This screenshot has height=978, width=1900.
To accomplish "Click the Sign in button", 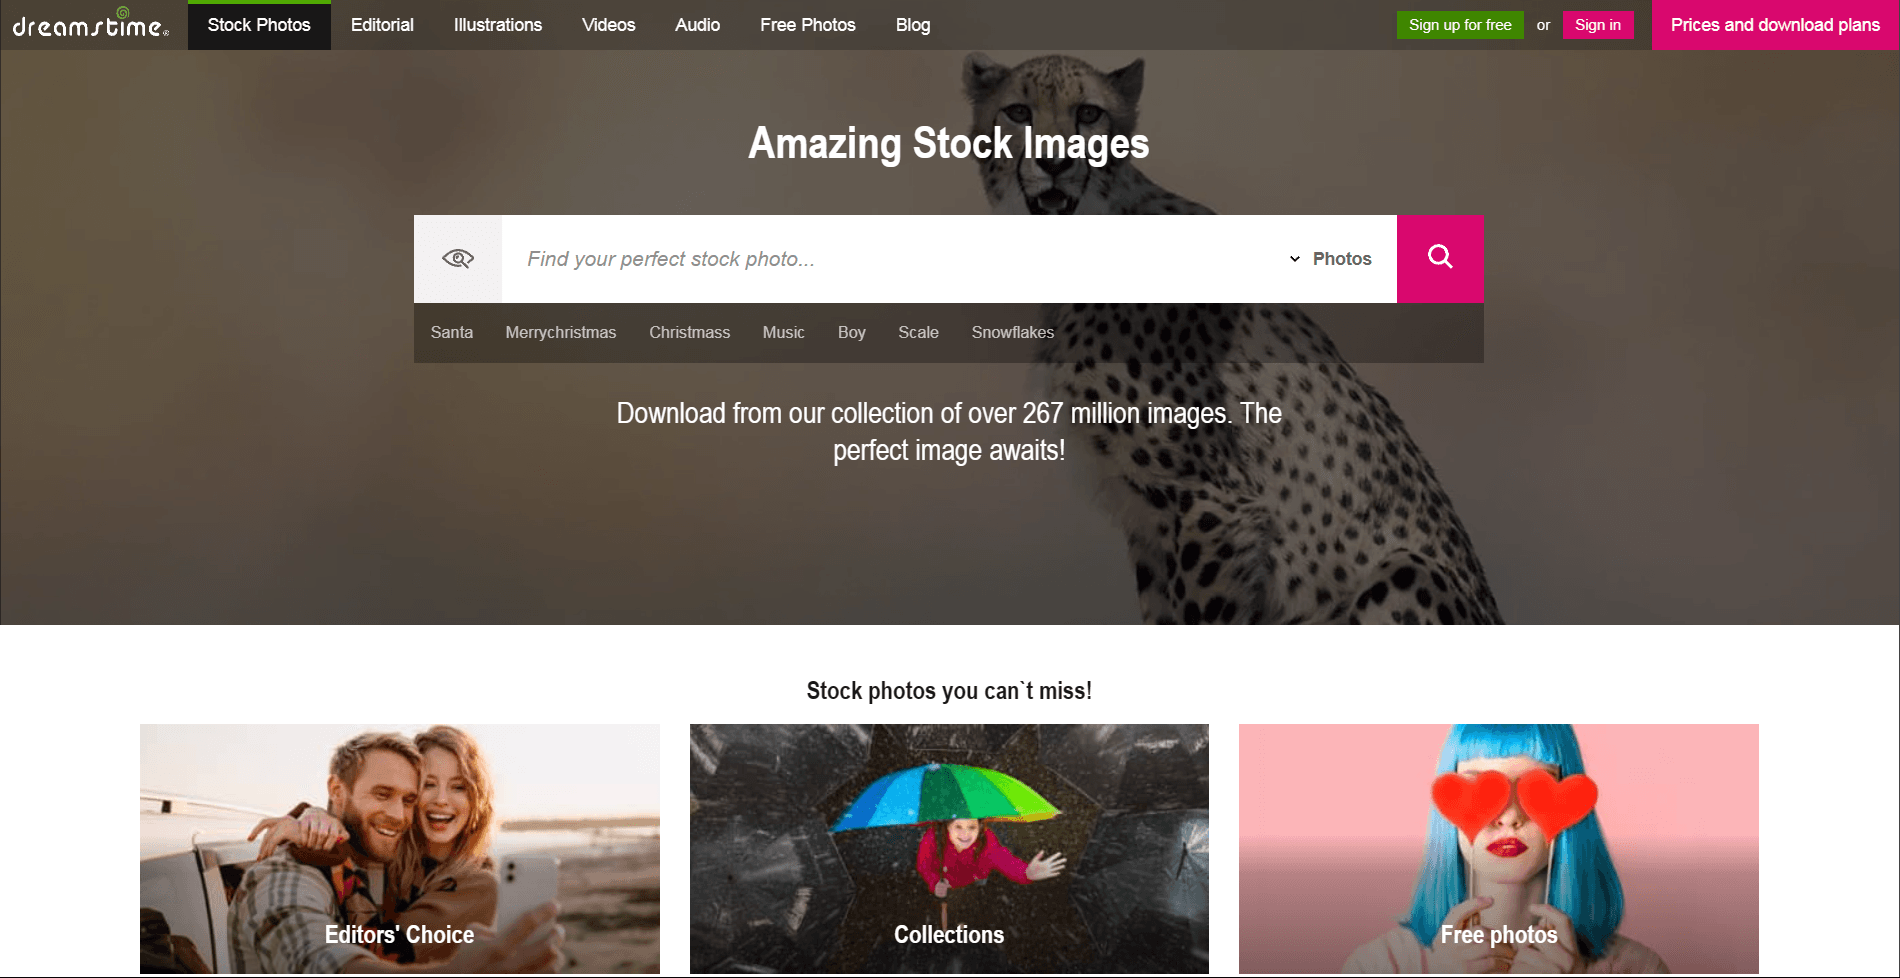I will tap(1598, 25).
